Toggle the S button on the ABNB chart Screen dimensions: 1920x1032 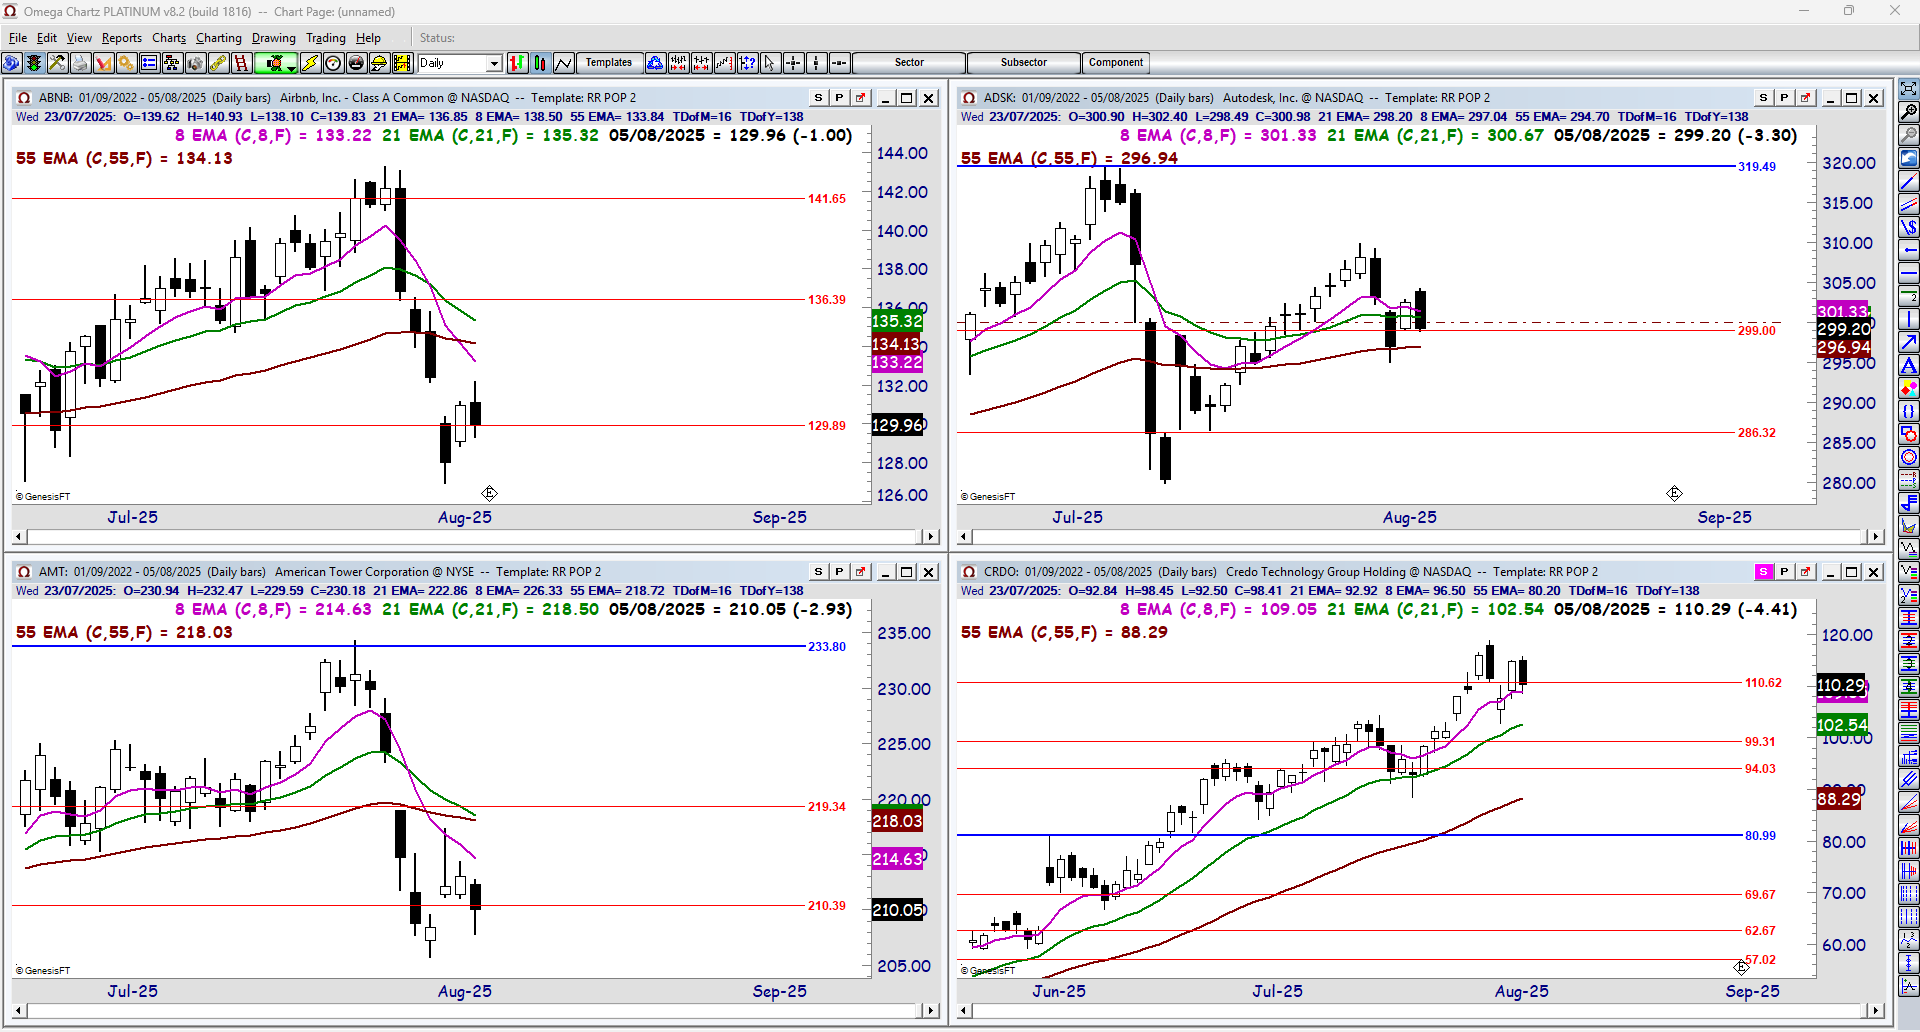[818, 98]
